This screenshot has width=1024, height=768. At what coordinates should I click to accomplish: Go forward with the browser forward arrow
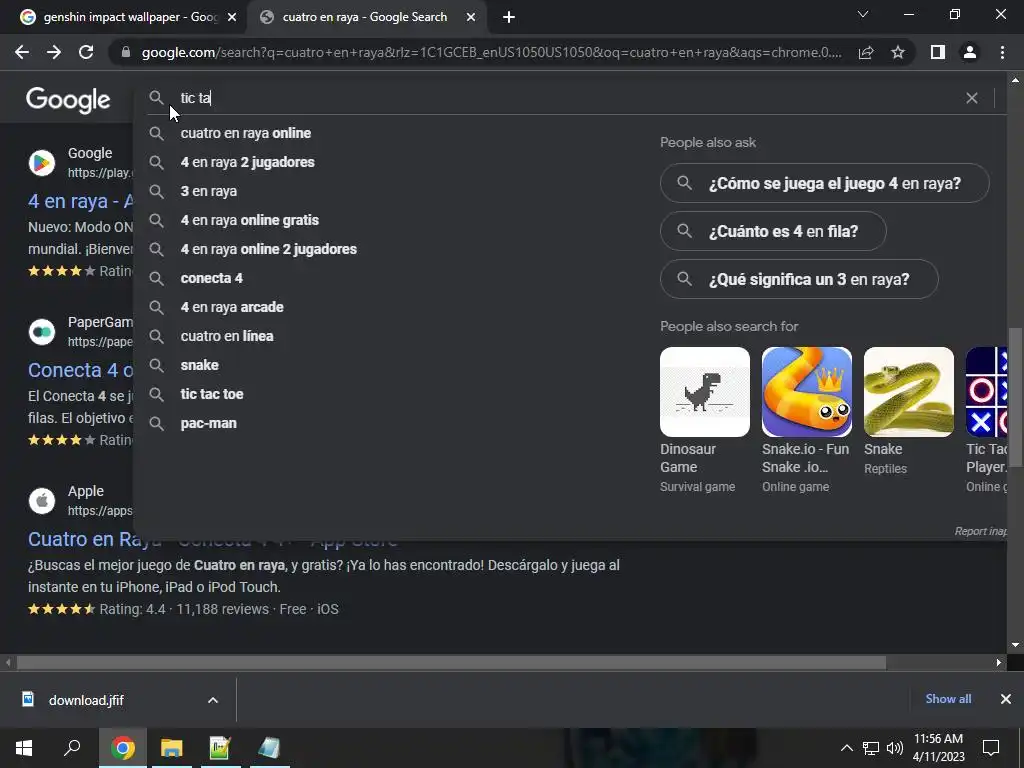(54, 52)
